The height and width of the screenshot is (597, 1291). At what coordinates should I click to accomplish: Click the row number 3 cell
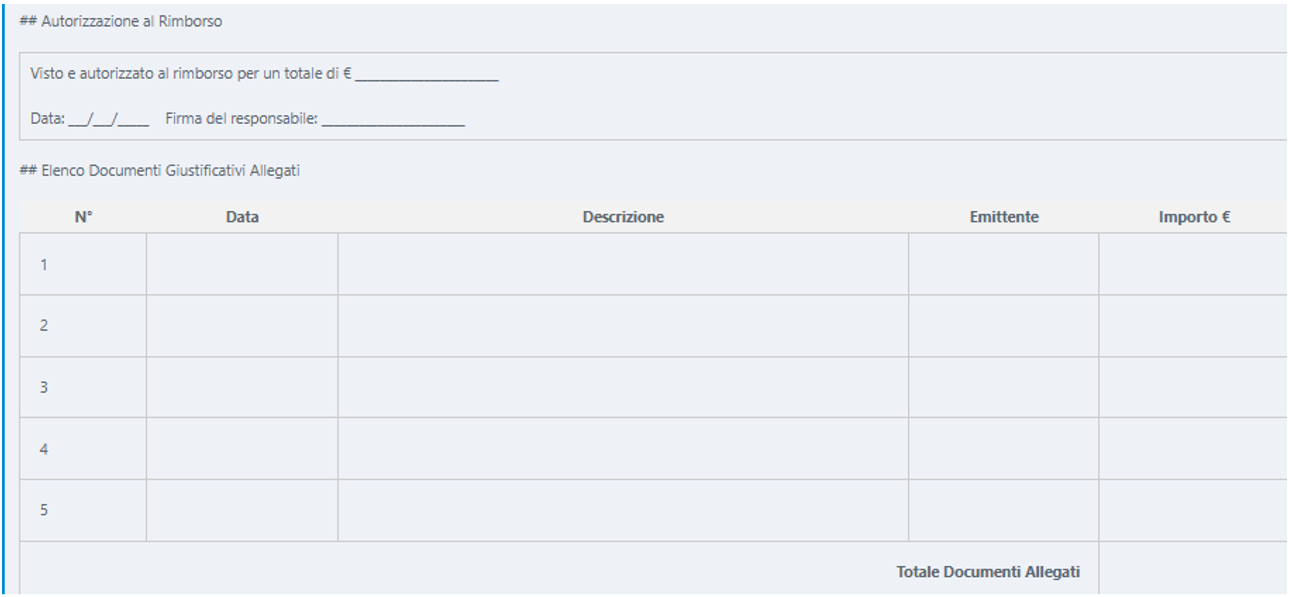tap(83, 387)
